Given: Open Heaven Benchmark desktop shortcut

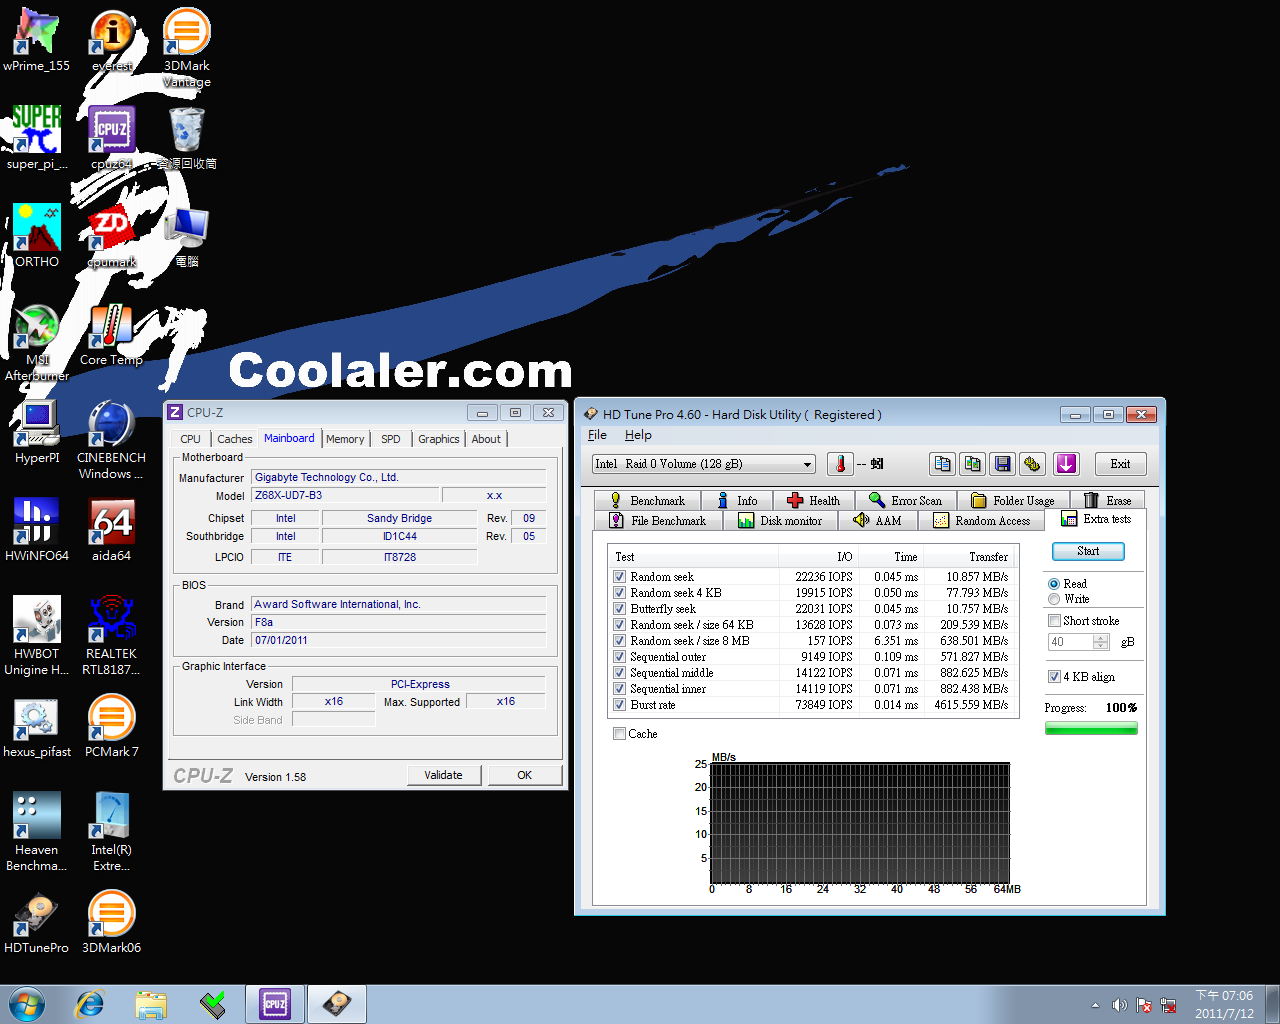Looking at the screenshot, I should (37, 832).
